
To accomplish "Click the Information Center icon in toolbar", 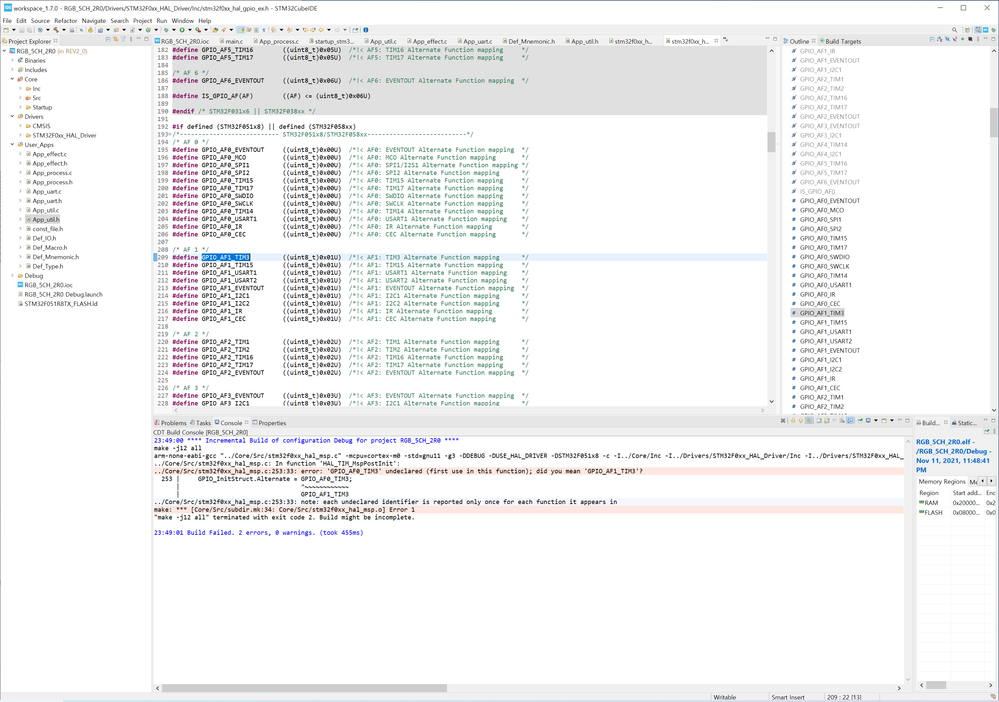I will [x=366, y=30].
